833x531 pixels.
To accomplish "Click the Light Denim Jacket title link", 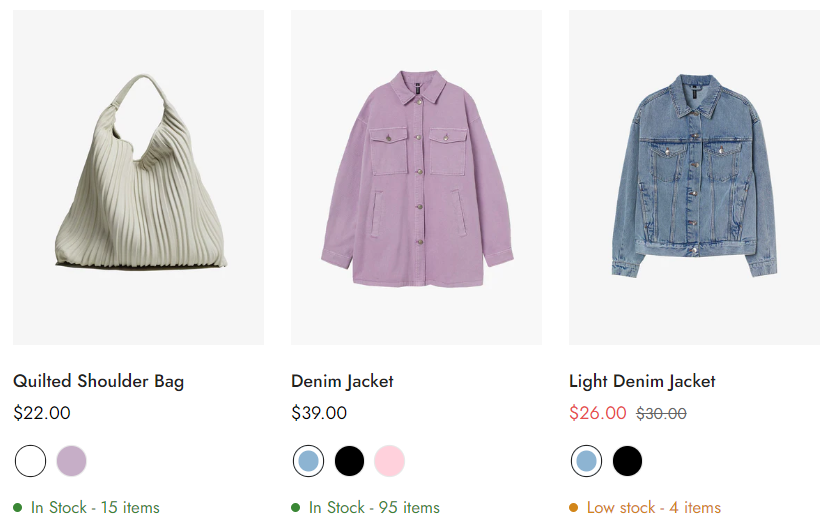I will [x=642, y=381].
